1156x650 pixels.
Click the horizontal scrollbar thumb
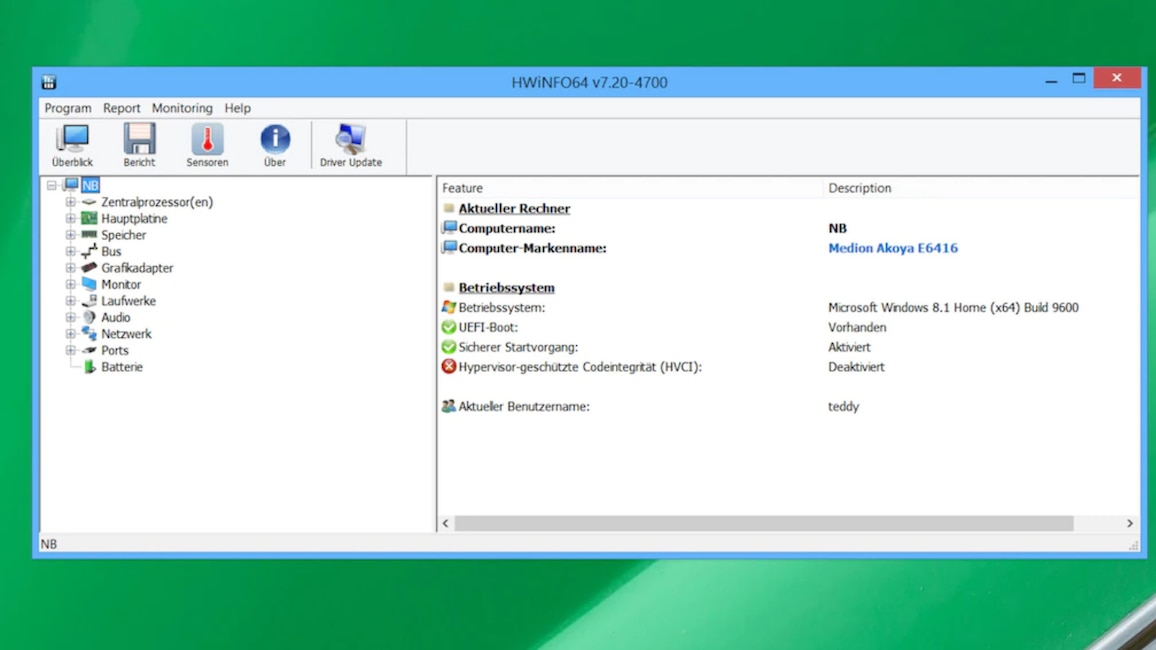click(x=764, y=523)
